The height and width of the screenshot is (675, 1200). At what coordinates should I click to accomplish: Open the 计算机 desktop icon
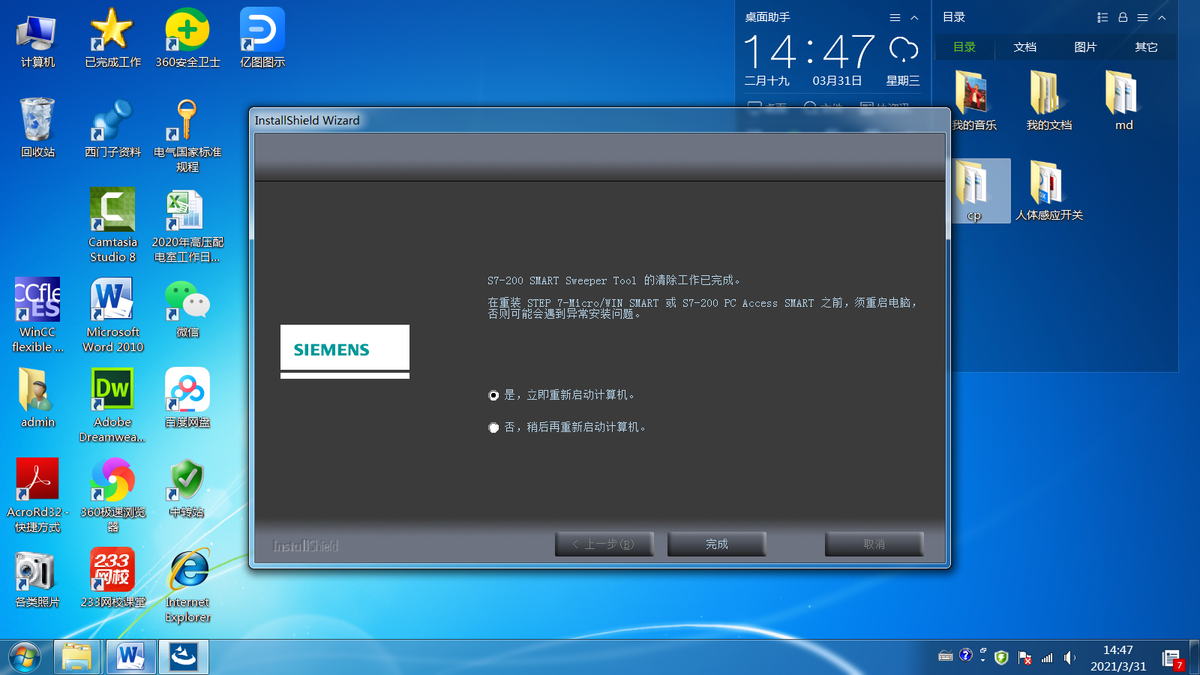pos(37,39)
